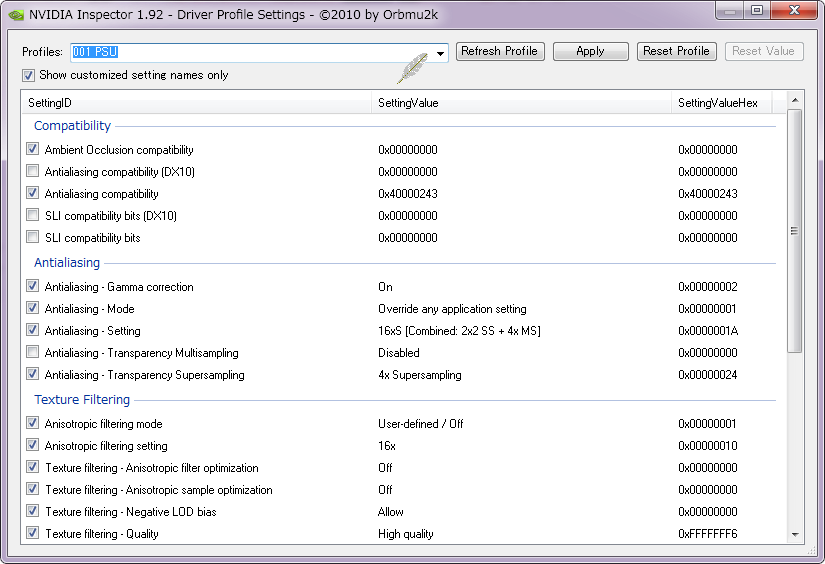Toggle Show customized setting names only

28,75
